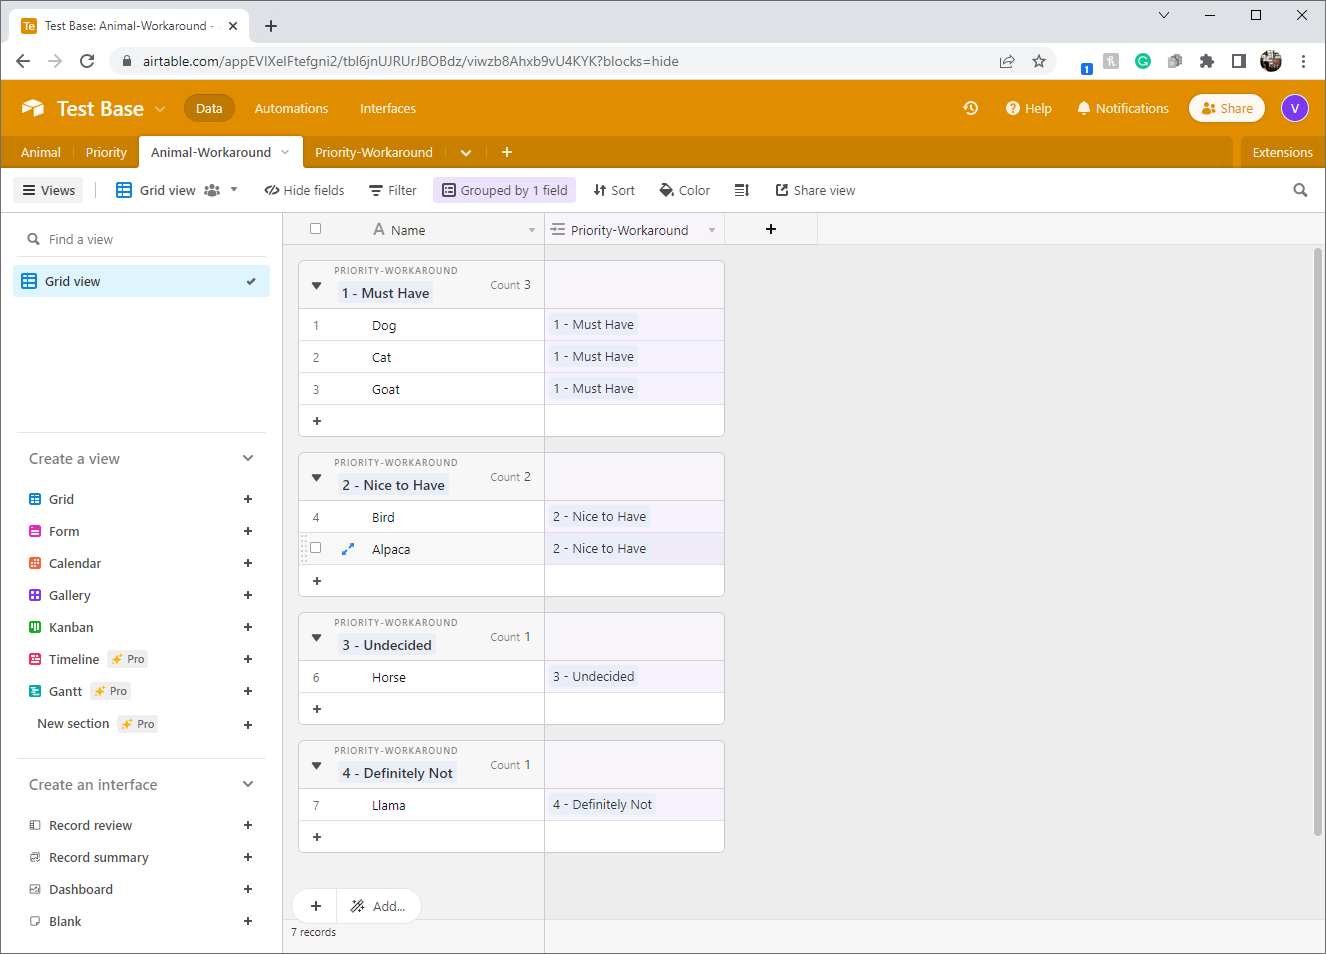The height and width of the screenshot is (954, 1326).
Task: Add new record at bottom bar
Action: (x=316, y=906)
